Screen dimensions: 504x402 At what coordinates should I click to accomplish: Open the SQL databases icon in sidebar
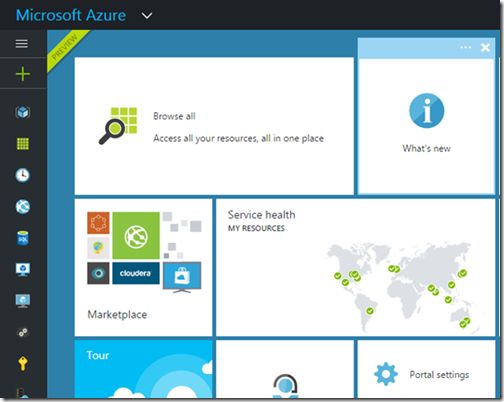coord(23,238)
